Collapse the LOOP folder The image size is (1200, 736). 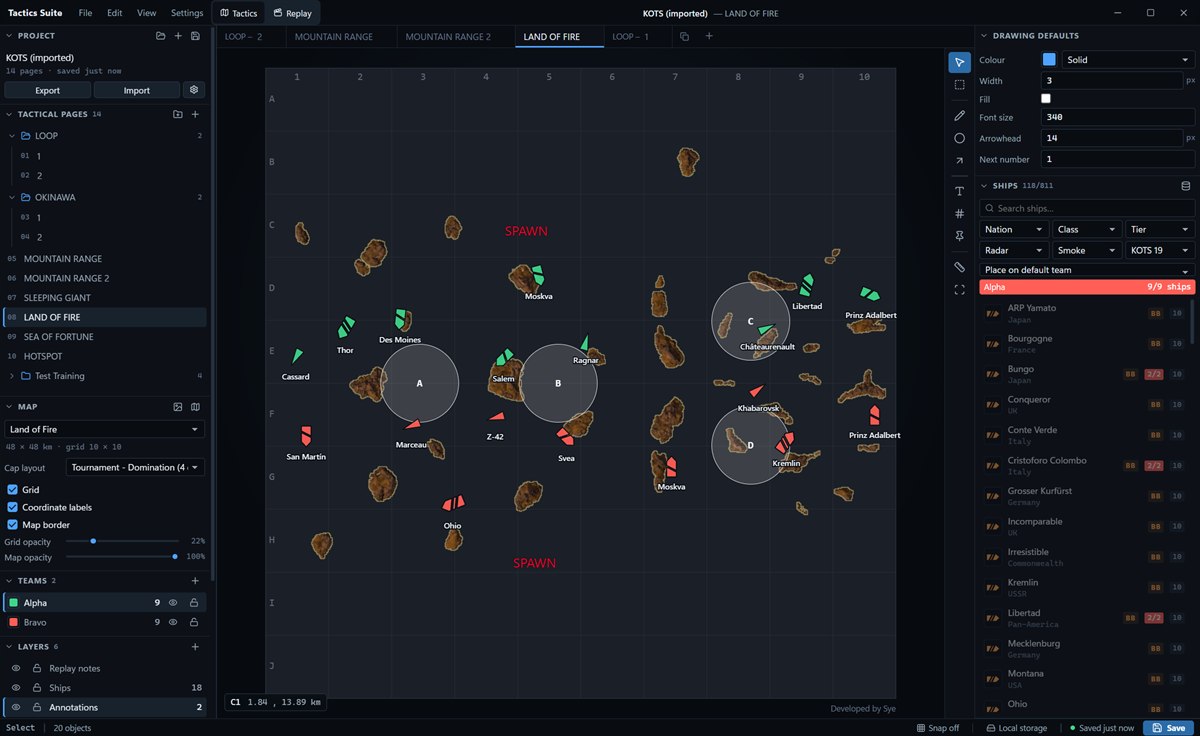tap(12, 136)
